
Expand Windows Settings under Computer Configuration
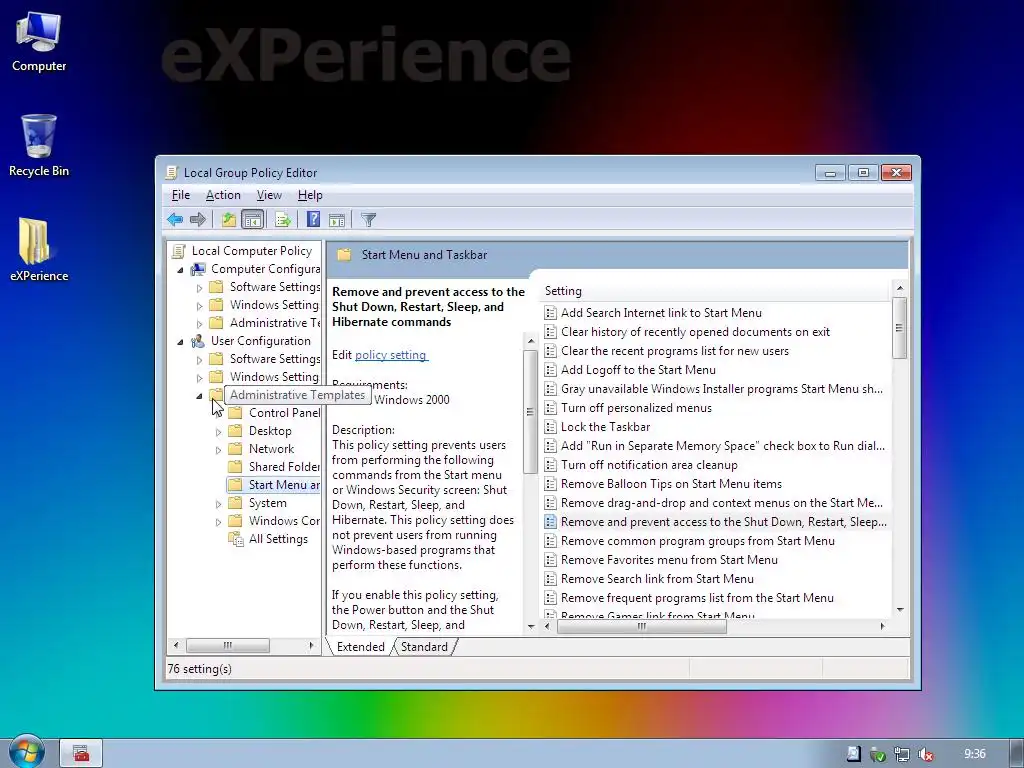click(200, 306)
